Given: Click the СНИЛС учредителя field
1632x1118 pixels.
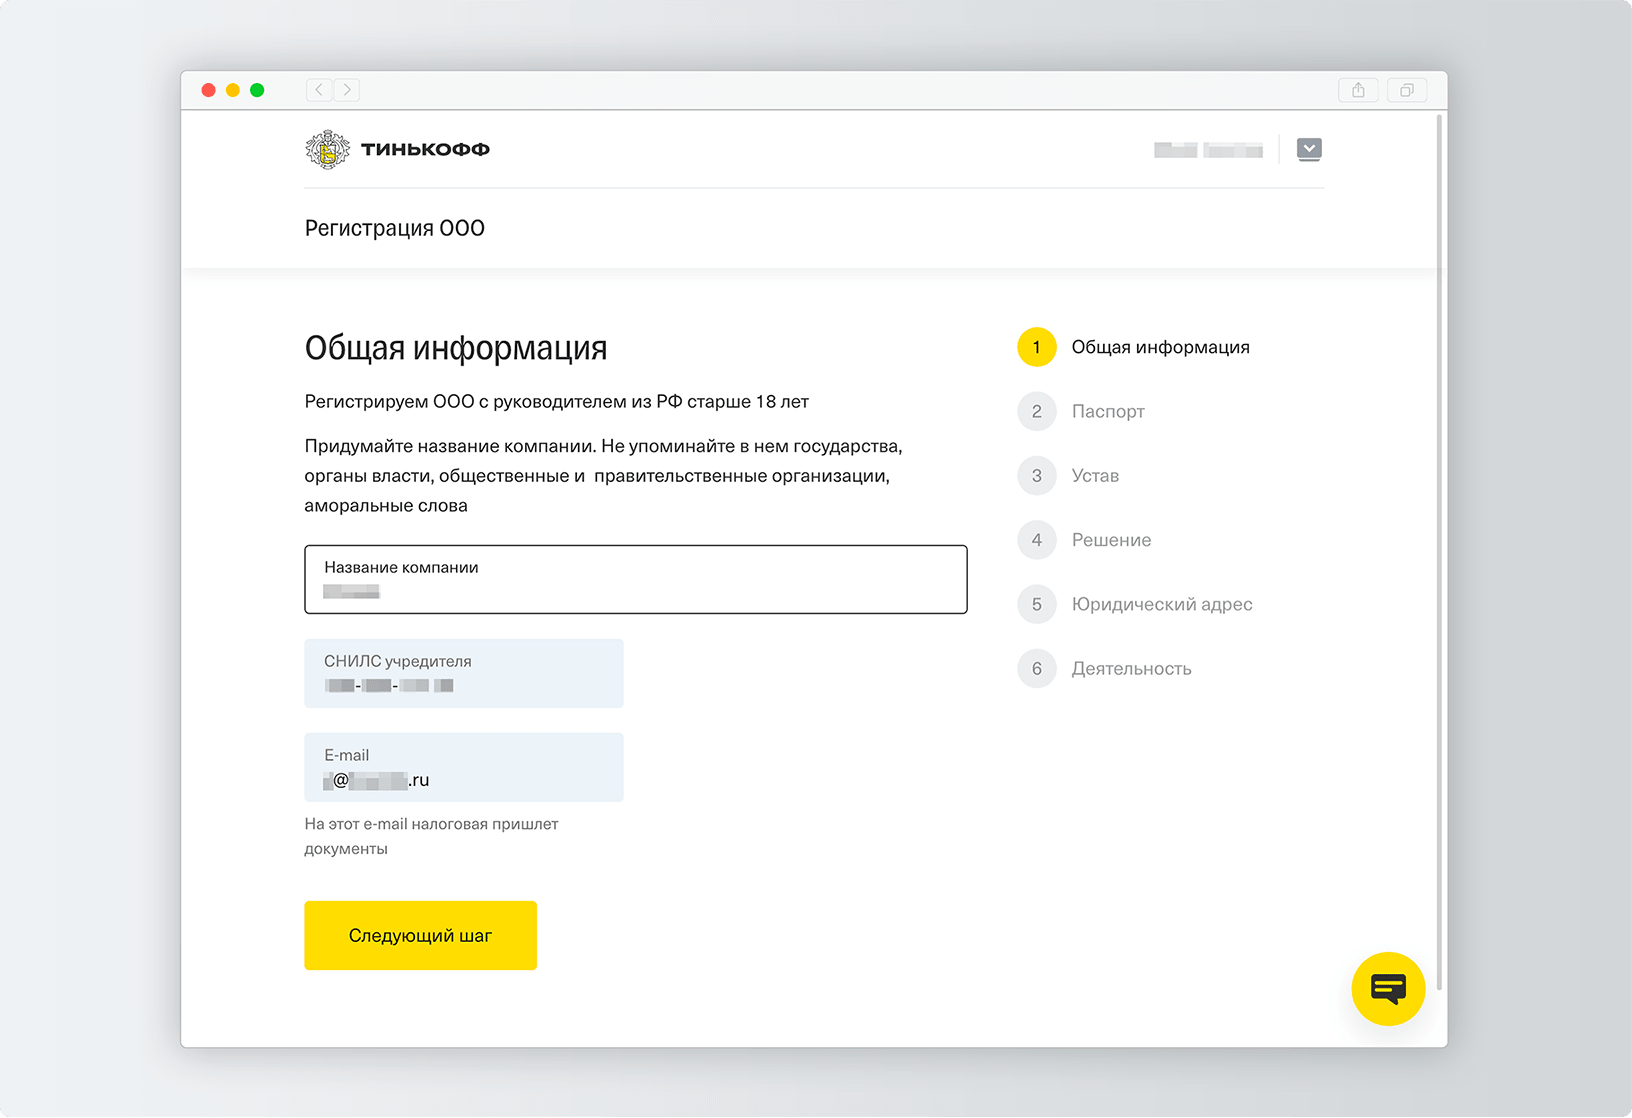Looking at the screenshot, I should [x=463, y=673].
